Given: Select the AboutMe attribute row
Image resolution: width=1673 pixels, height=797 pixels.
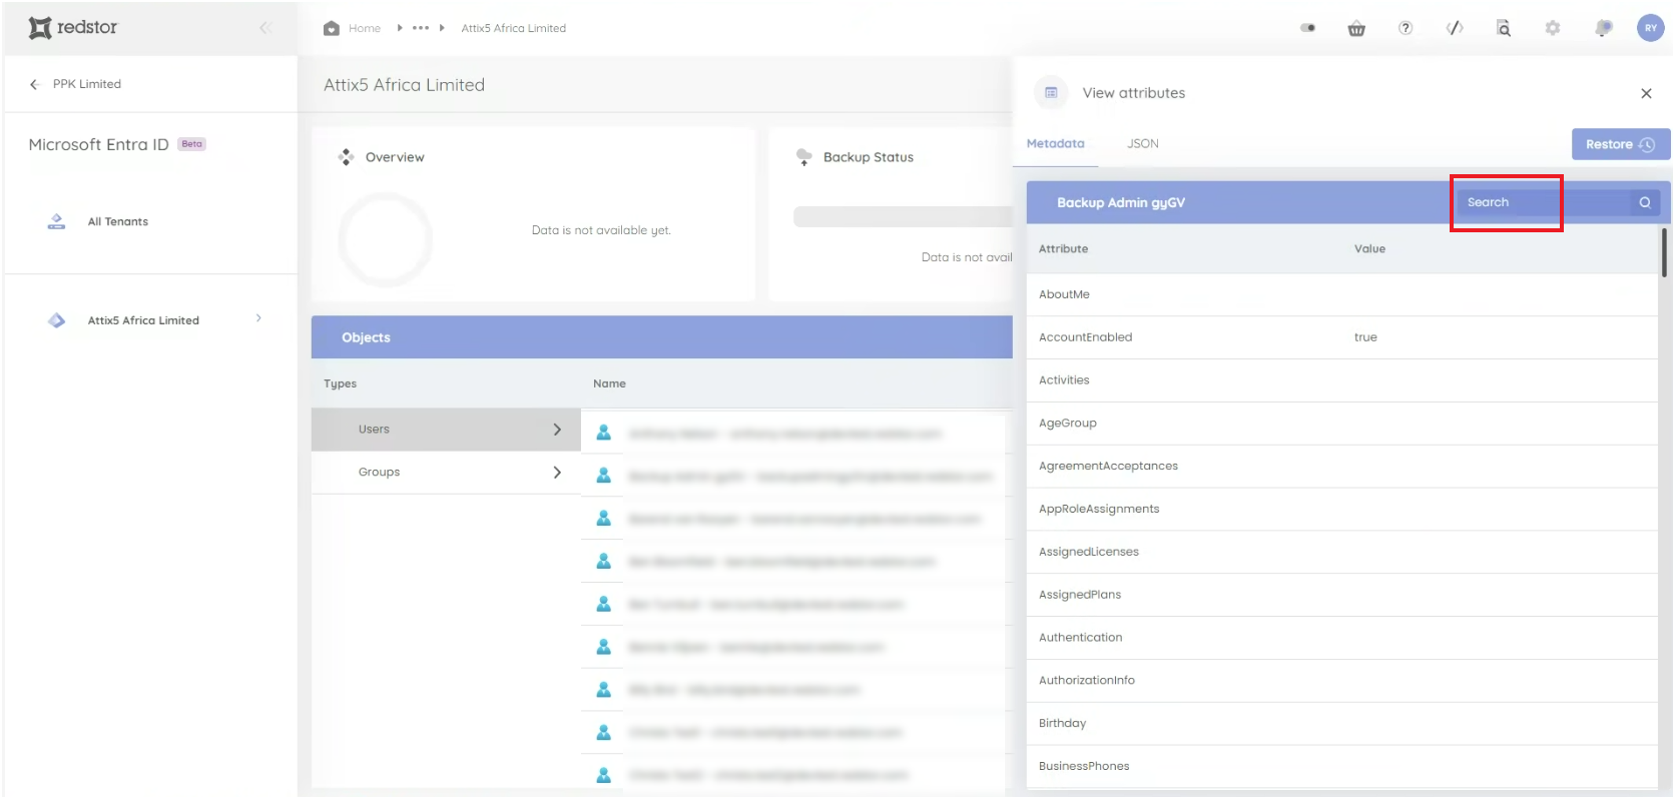Looking at the screenshot, I should point(1342,294).
